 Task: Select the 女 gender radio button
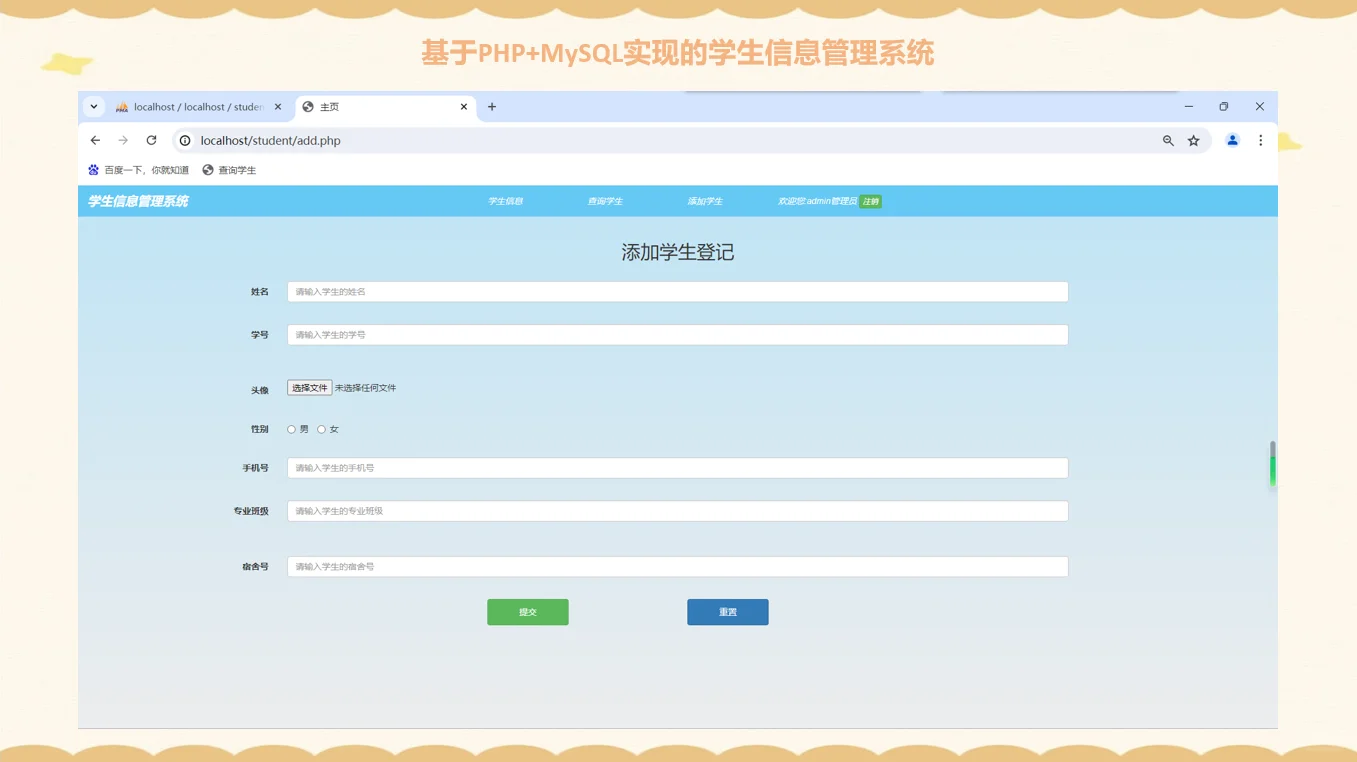pos(322,429)
